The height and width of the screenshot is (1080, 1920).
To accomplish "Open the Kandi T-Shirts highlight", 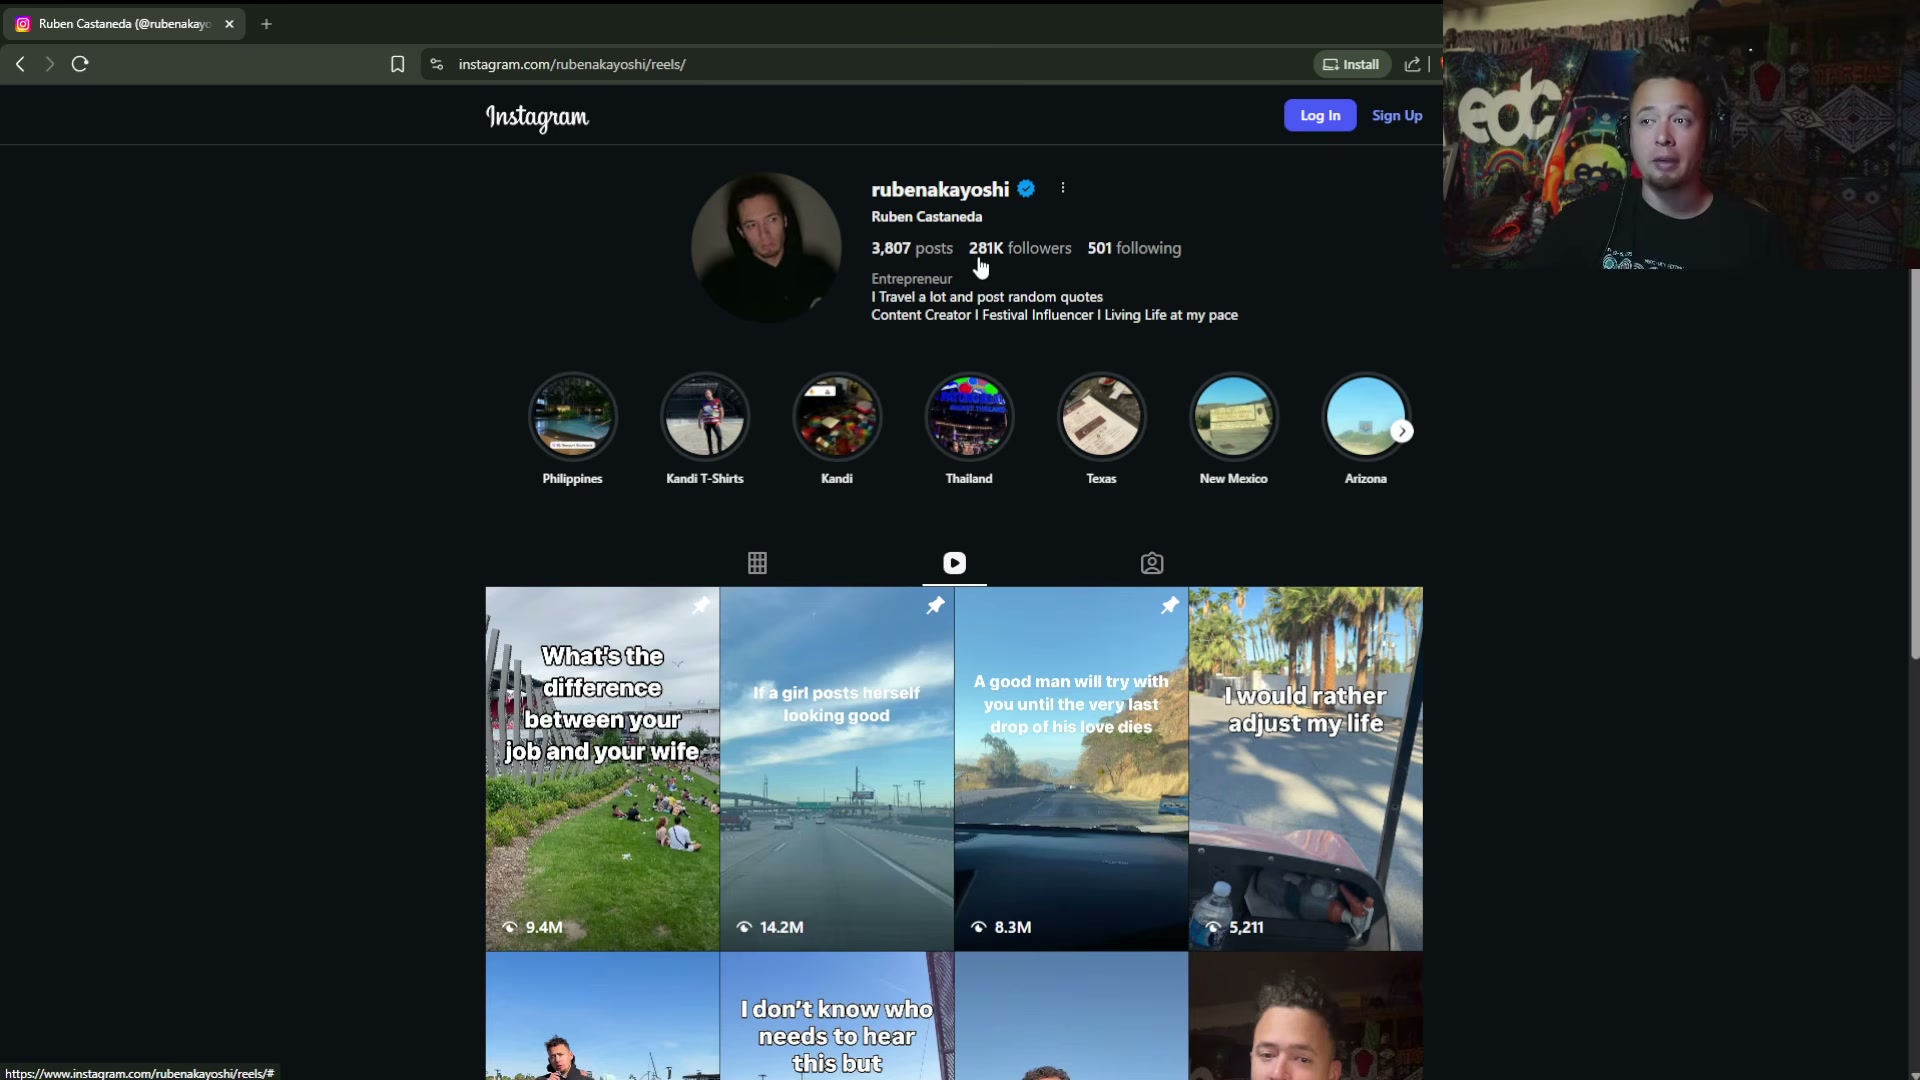I will (705, 417).
